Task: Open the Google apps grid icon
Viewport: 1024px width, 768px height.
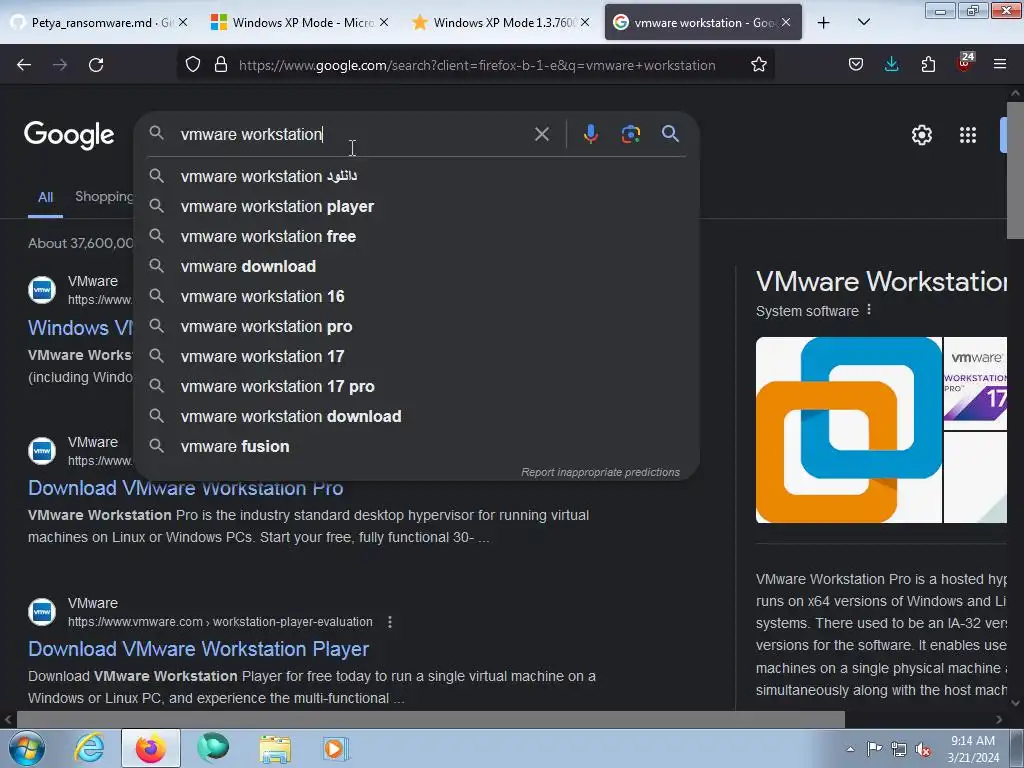Action: pyautogui.click(x=968, y=135)
